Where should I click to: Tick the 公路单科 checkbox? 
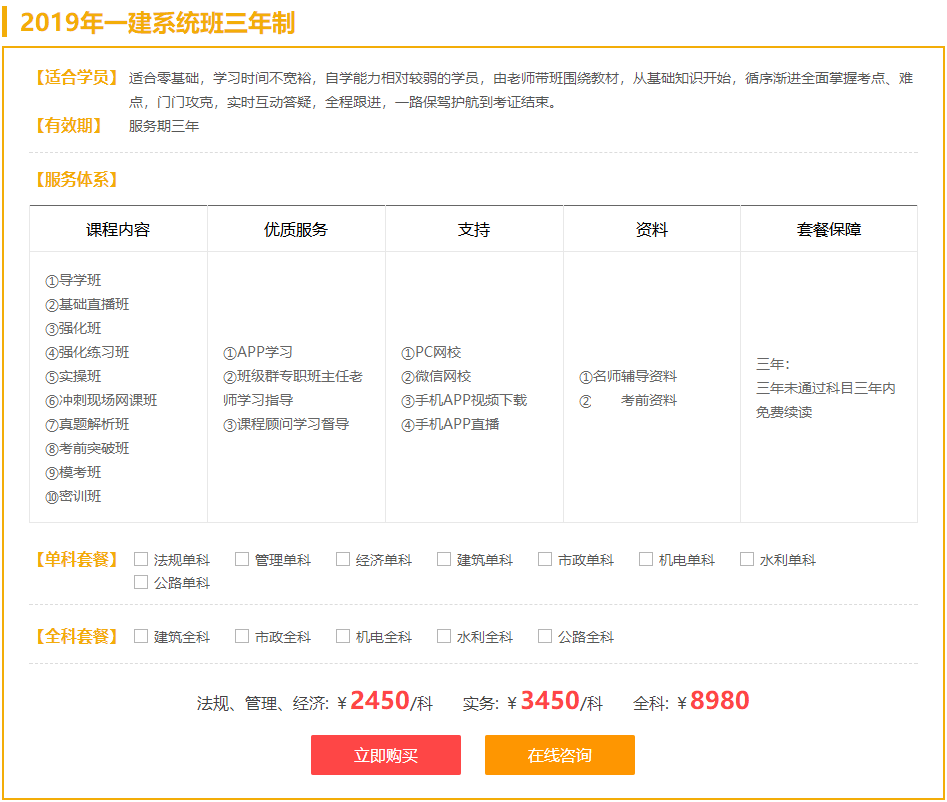pos(141,582)
